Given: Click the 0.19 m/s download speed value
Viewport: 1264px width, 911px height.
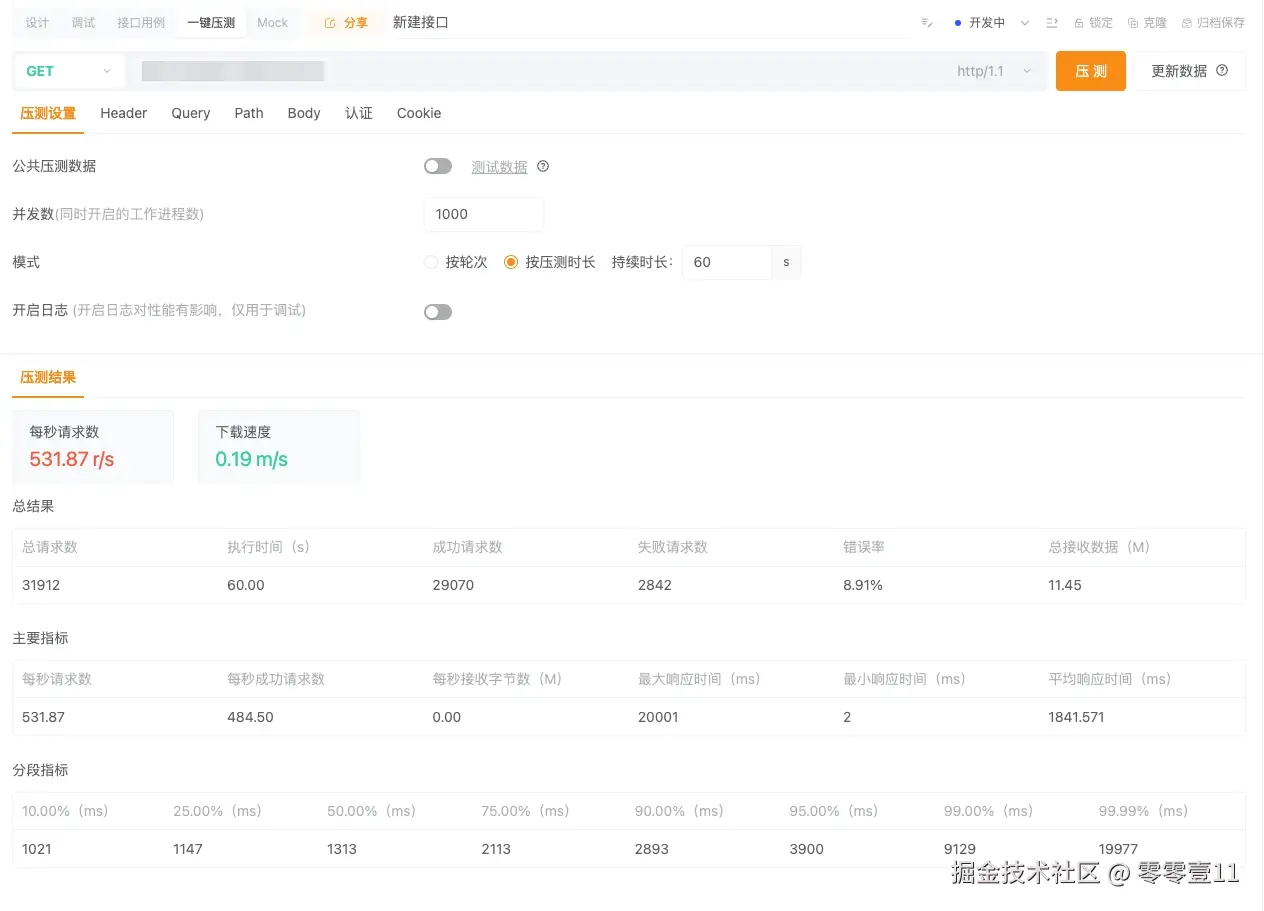Looking at the screenshot, I should point(252,459).
